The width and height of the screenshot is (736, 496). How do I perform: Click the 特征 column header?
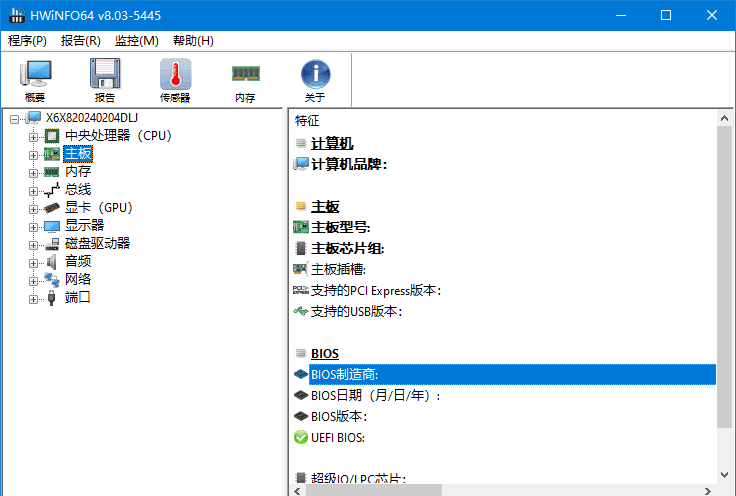pos(307,121)
